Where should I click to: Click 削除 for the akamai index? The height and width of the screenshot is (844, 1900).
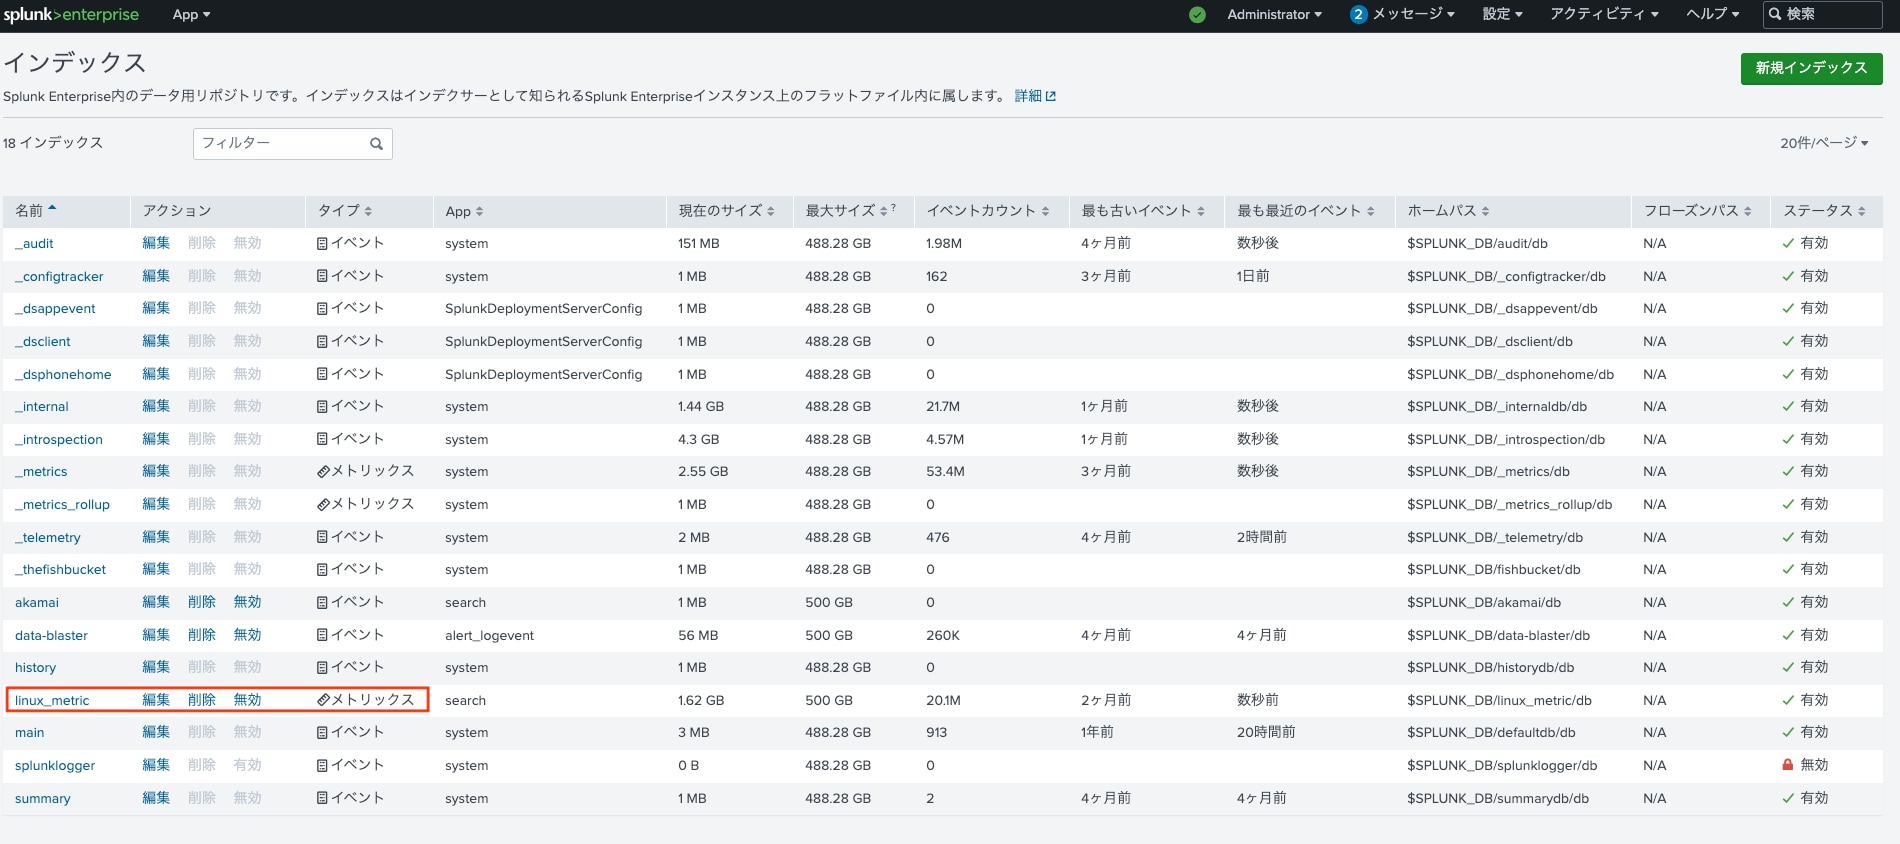202,602
